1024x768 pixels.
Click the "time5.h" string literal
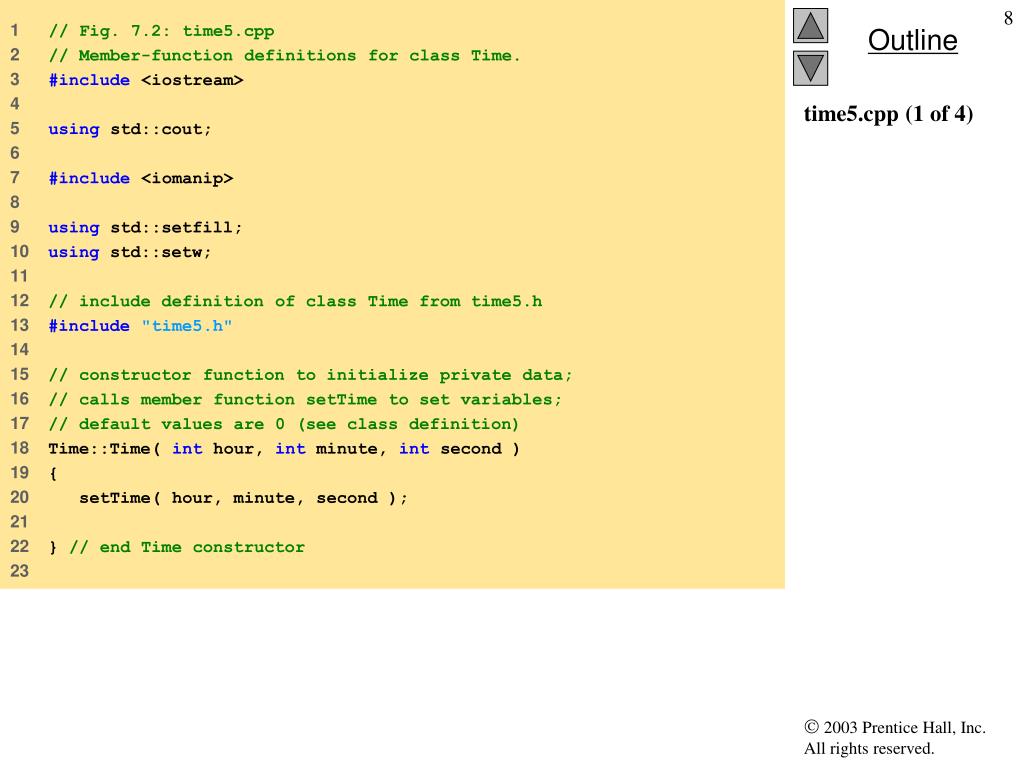click(187, 326)
